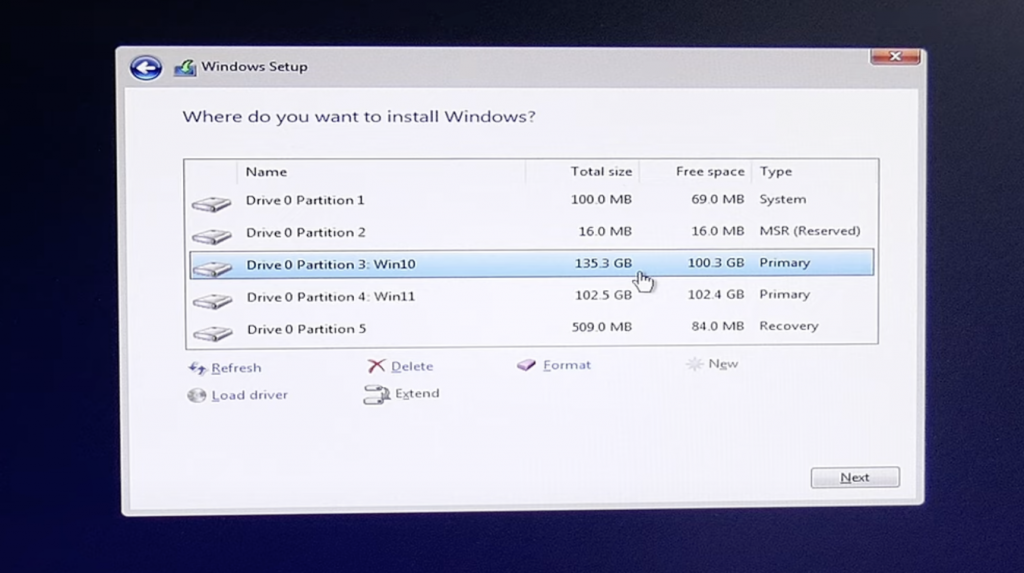1024x573 pixels.
Task: Click the 84.0 MB free space cell
Action: click(718, 325)
